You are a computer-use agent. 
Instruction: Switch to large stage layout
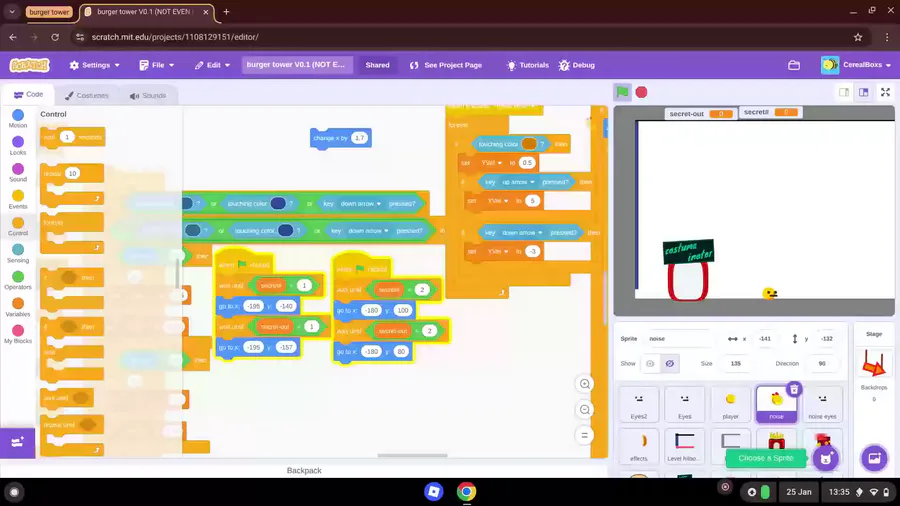(x=863, y=92)
